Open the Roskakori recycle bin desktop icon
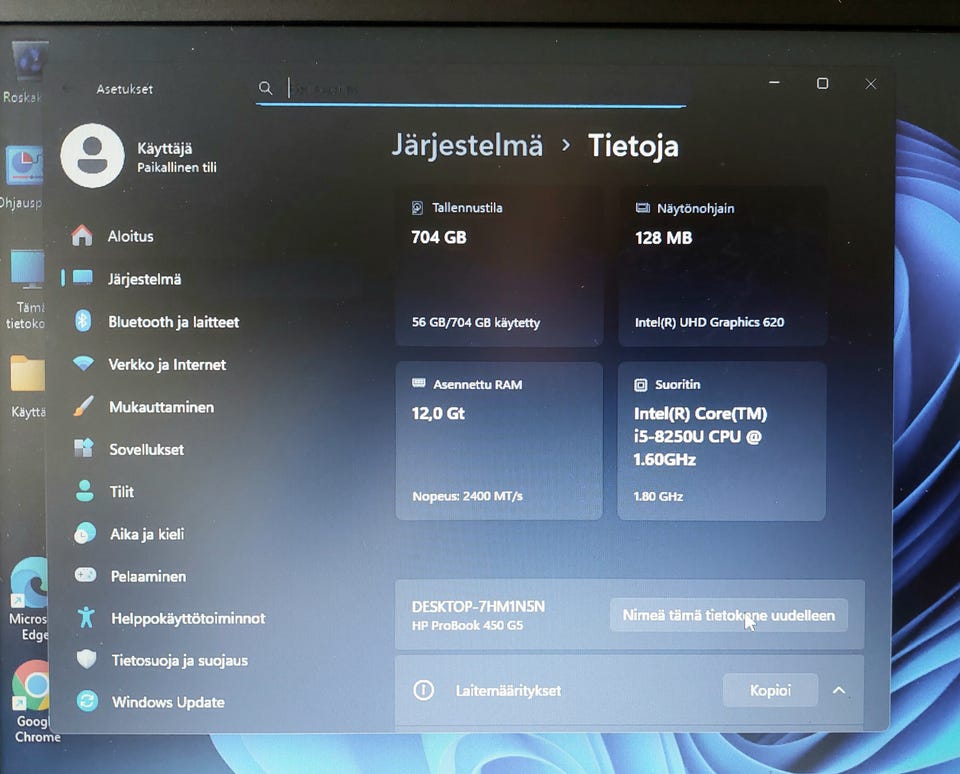The width and height of the screenshot is (960, 774). coord(24,72)
